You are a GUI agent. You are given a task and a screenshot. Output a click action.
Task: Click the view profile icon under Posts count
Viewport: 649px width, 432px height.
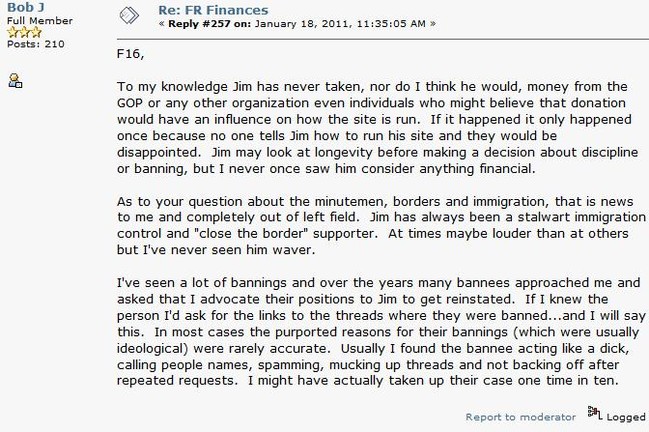pyautogui.click(x=15, y=81)
